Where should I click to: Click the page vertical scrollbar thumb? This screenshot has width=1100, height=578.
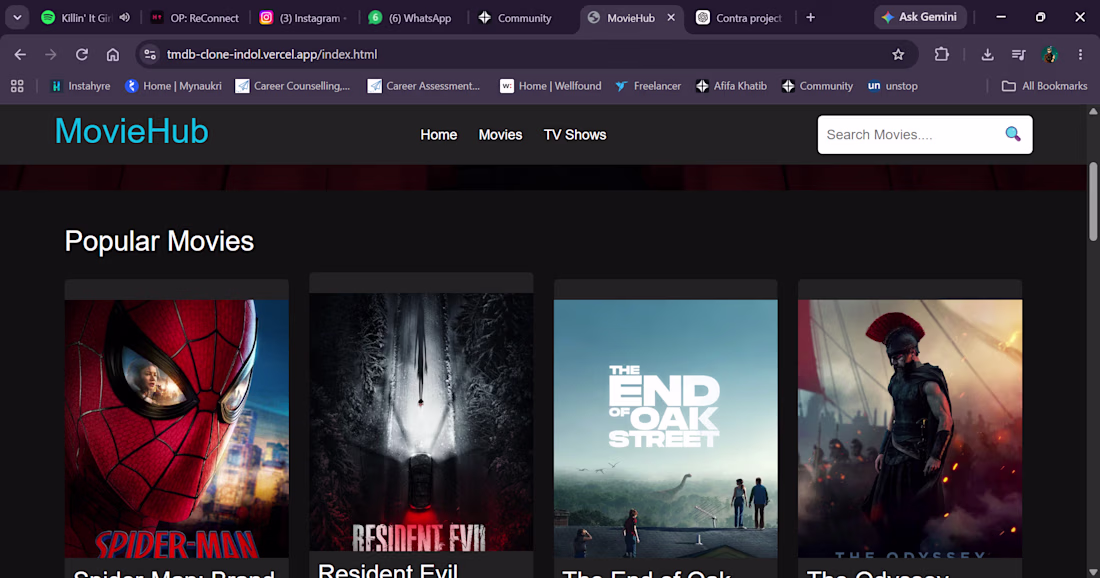click(x=1093, y=202)
